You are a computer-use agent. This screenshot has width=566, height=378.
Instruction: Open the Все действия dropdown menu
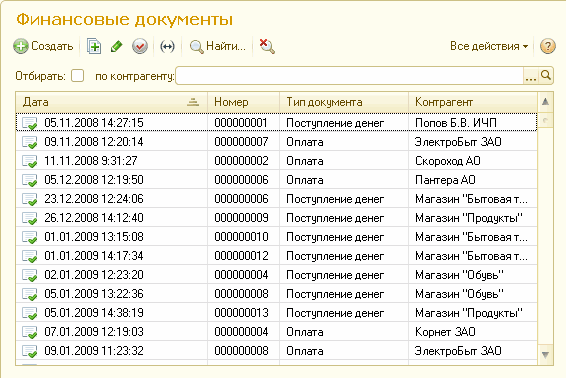pyautogui.click(x=489, y=47)
